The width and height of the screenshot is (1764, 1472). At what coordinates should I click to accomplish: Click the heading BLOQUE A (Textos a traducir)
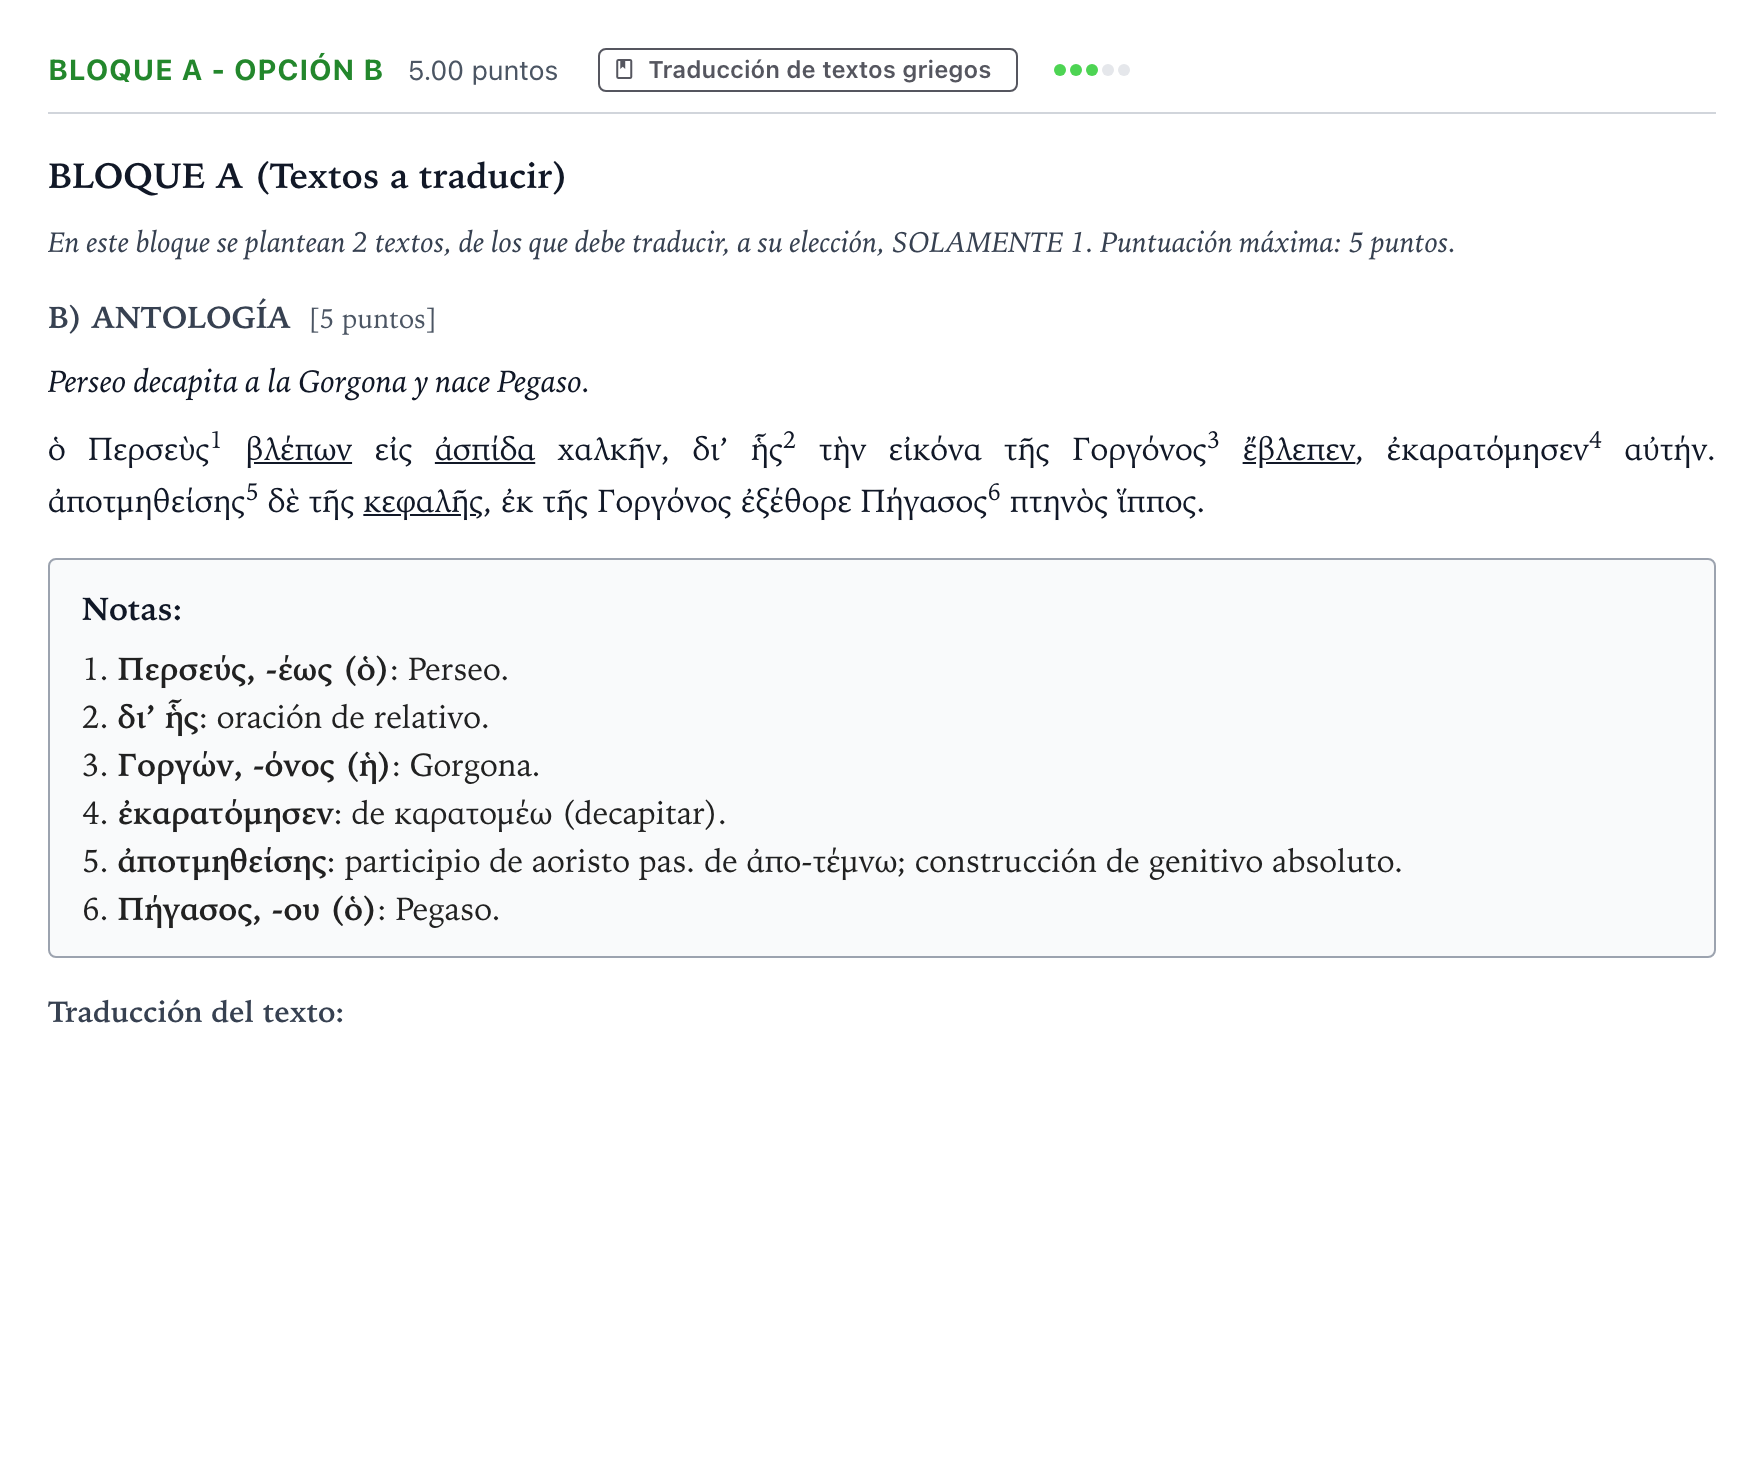point(307,176)
